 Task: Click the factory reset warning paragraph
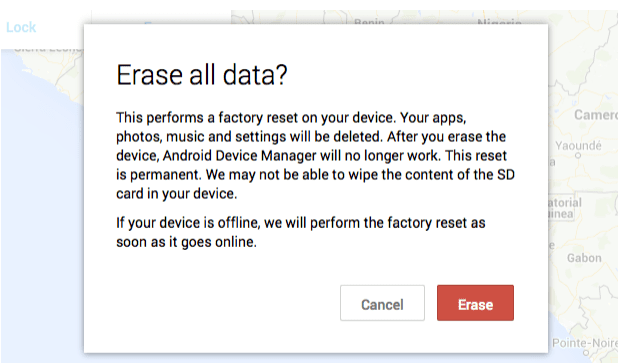(315, 156)
